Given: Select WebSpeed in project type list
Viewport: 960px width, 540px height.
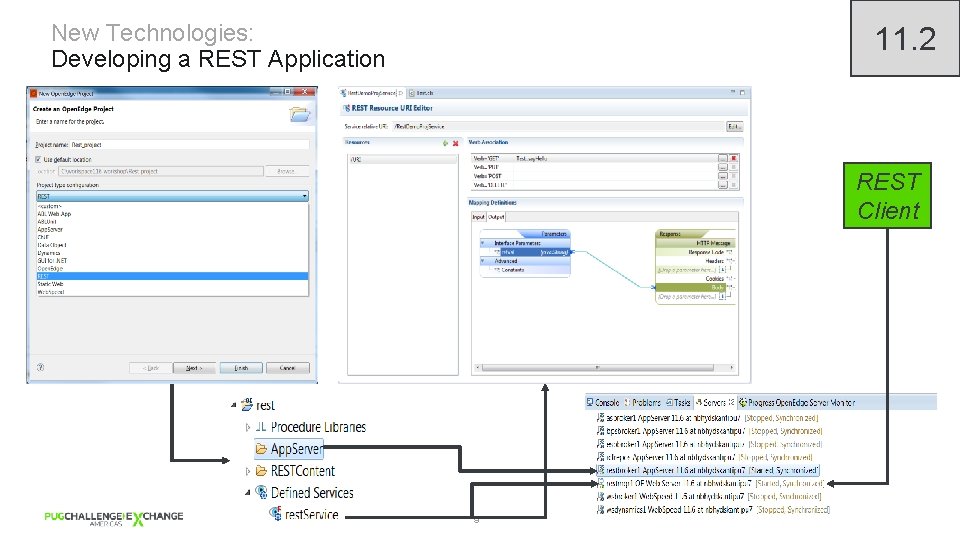Looking at the screenshot, I should click(172, 292).
